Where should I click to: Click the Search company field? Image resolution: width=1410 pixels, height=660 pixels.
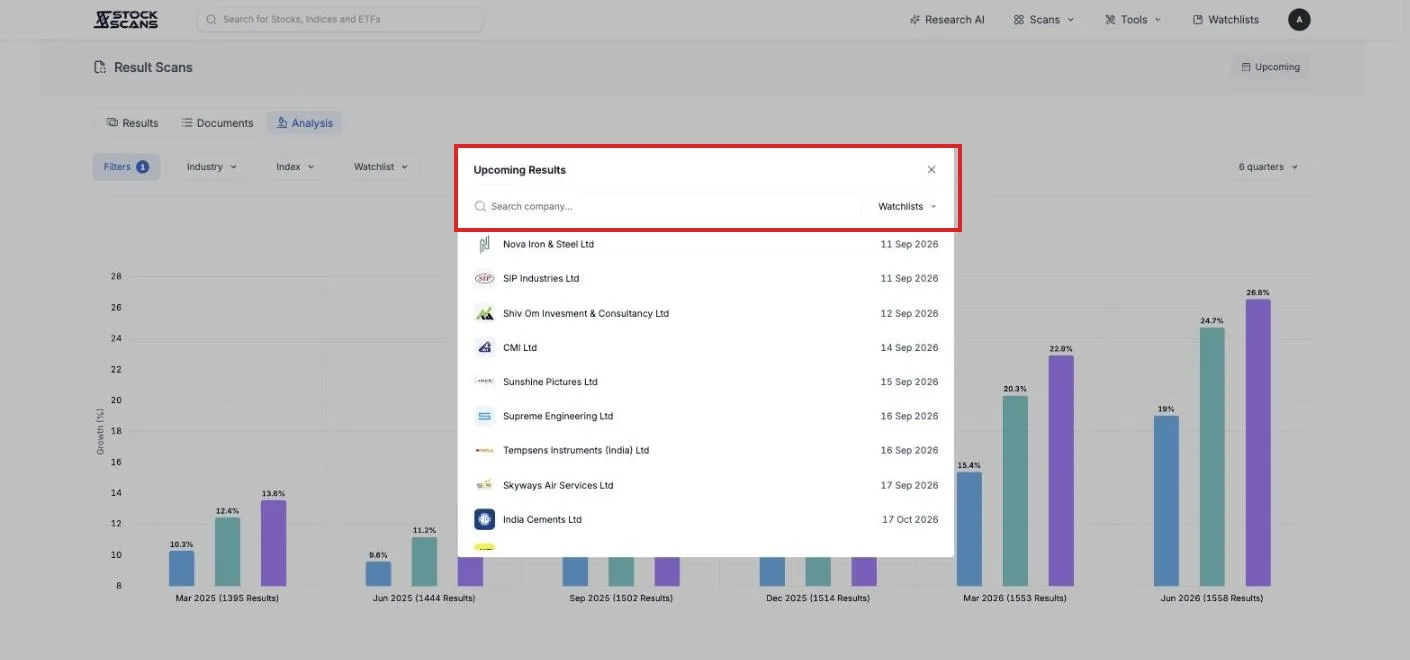667,206
